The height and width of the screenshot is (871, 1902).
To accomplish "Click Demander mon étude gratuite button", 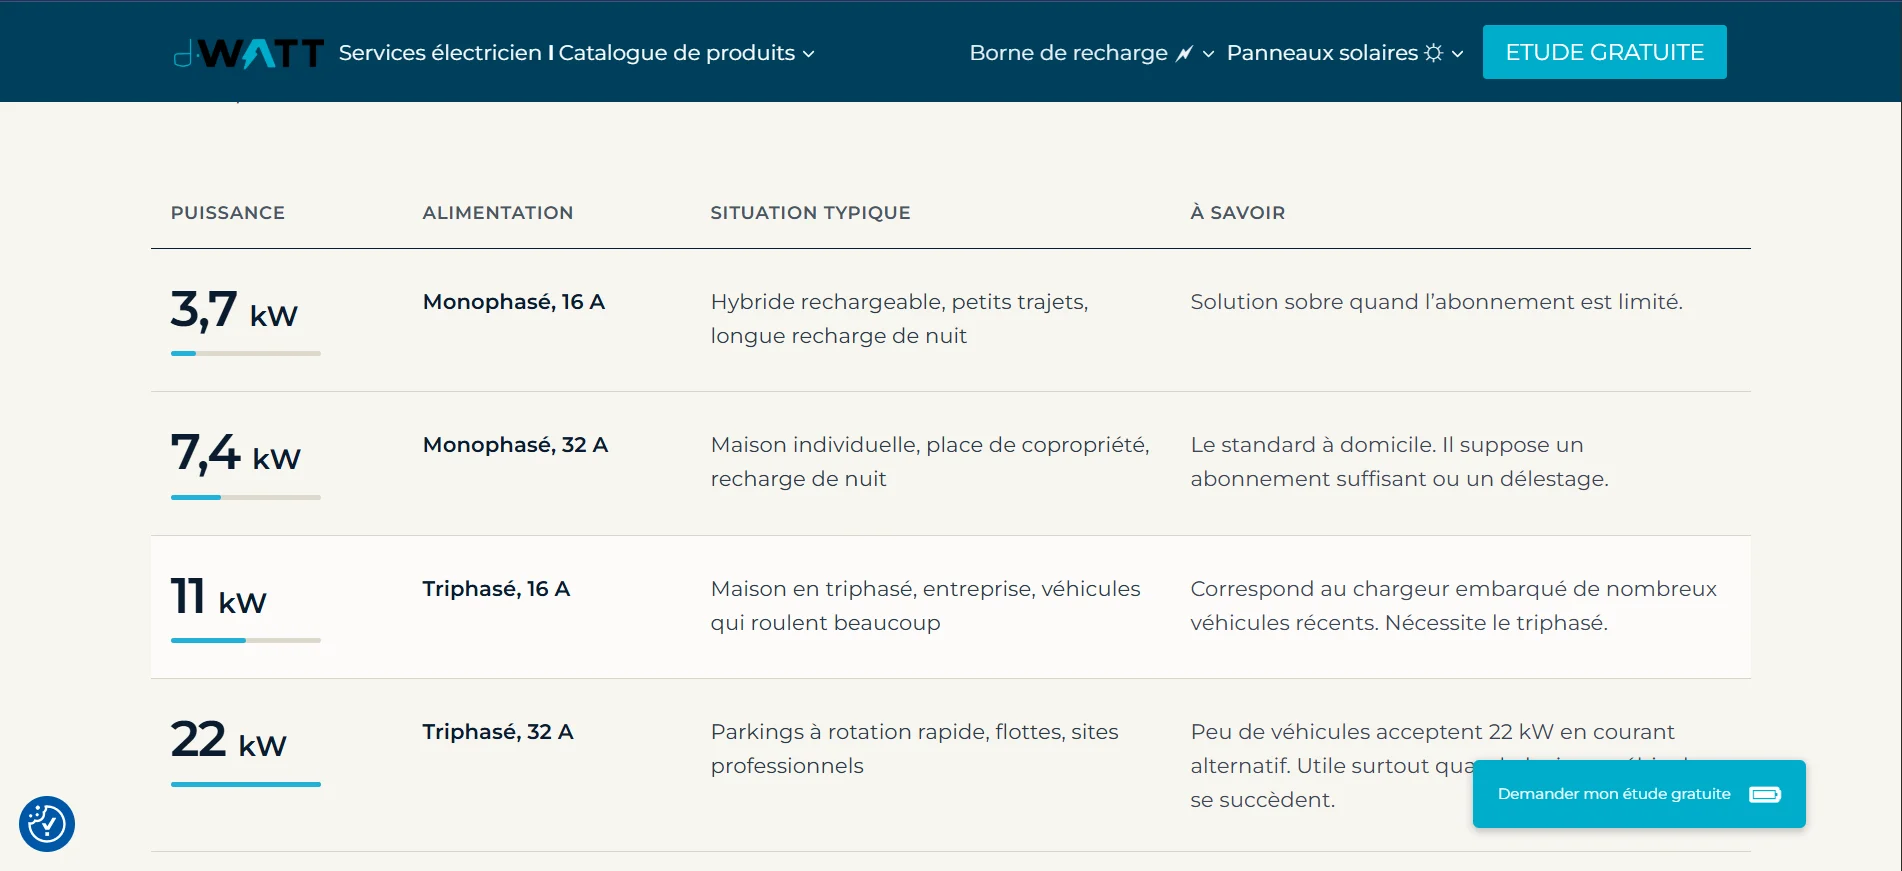I will point(1639,794).
